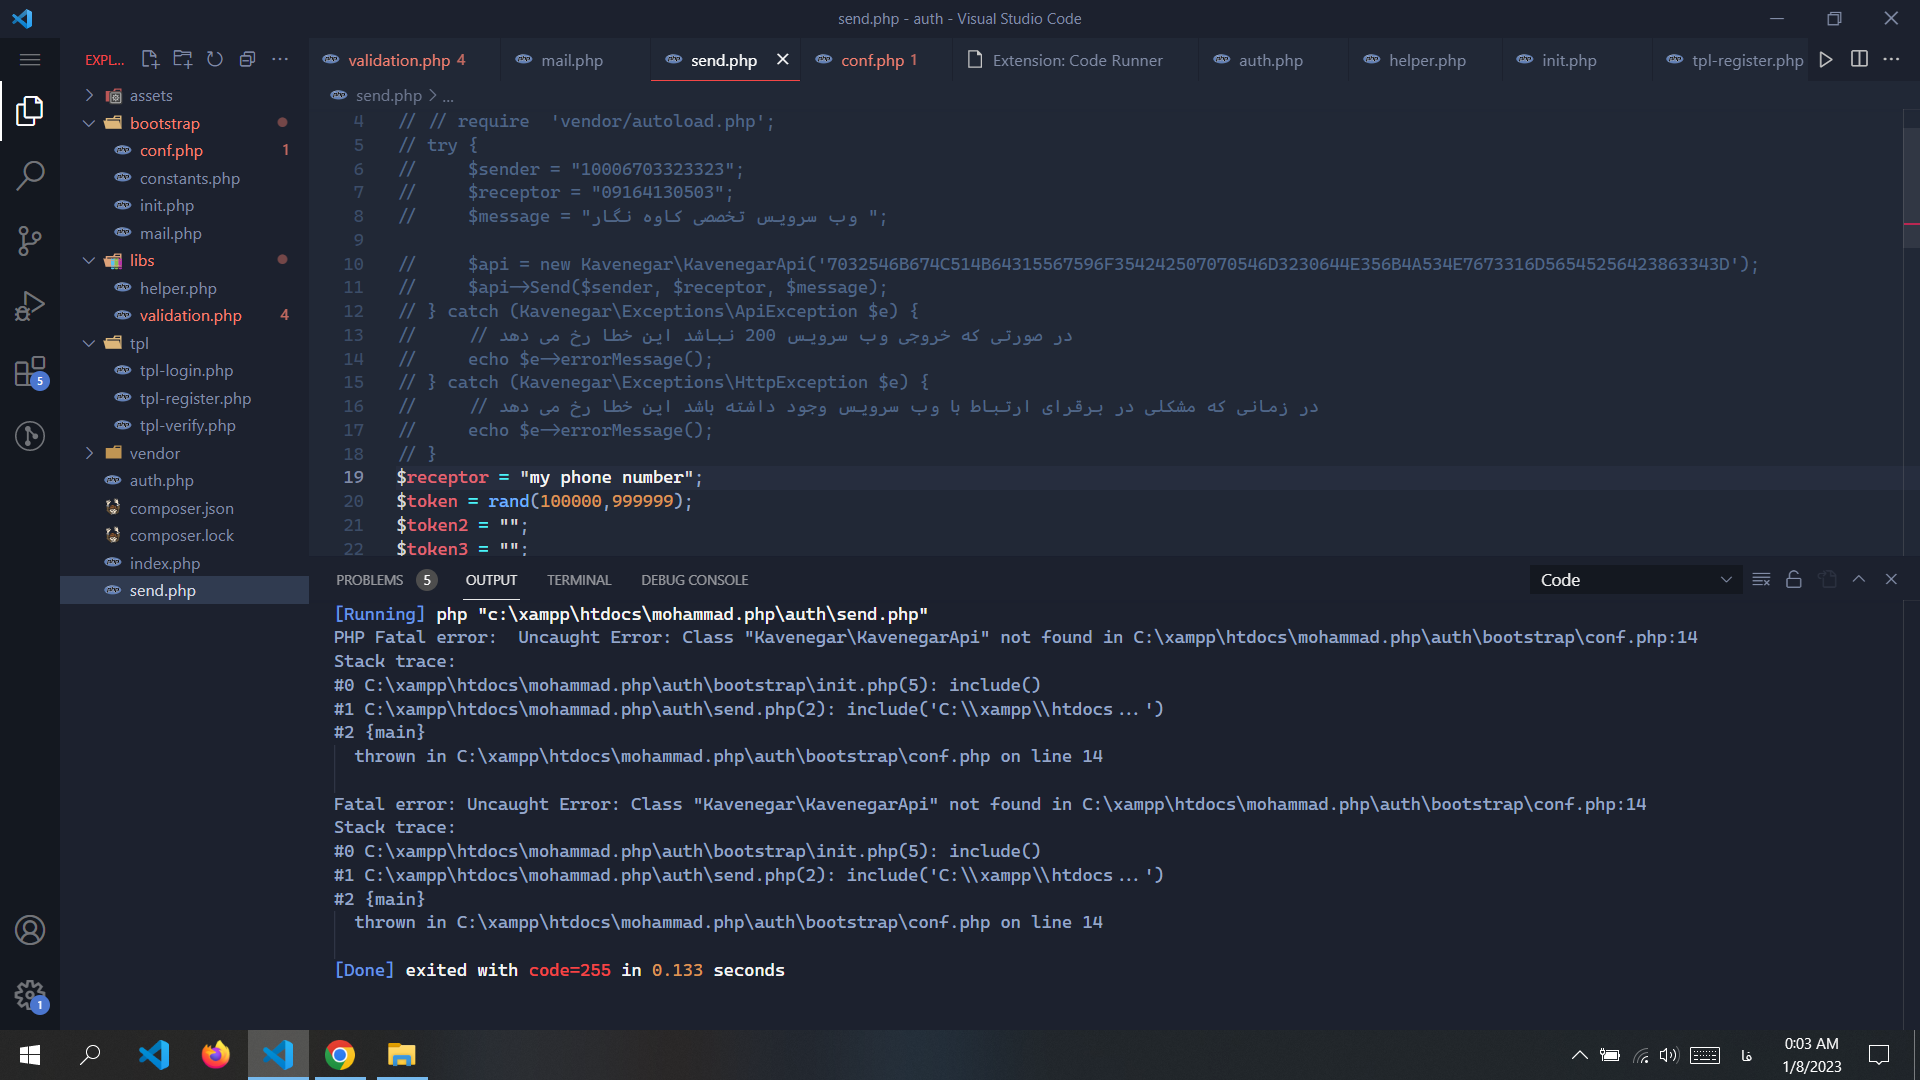Open the Git Graph activity bar icon

(30, 436)
